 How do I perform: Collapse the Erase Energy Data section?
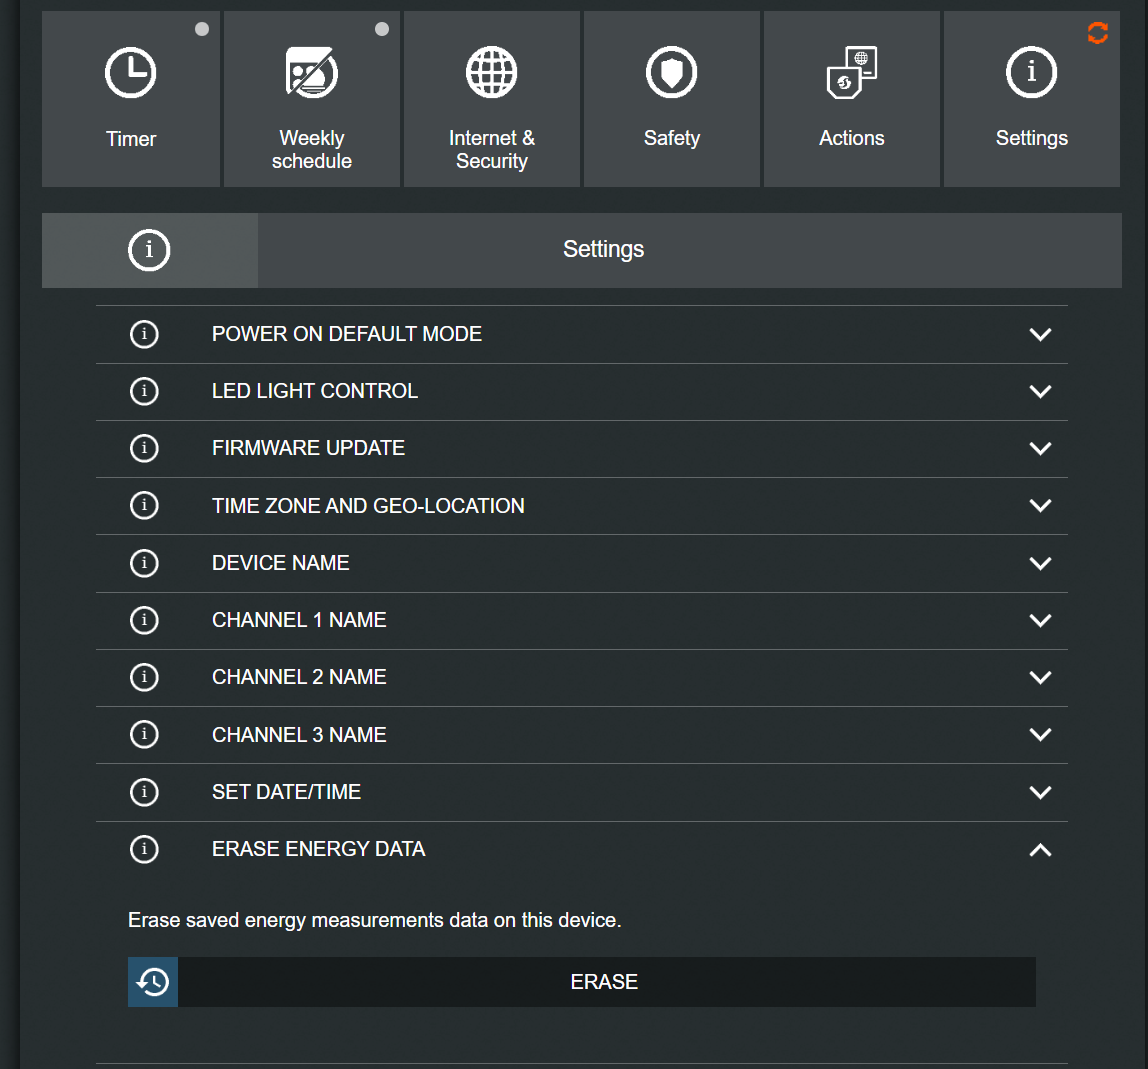click(x=1040, y=850)
